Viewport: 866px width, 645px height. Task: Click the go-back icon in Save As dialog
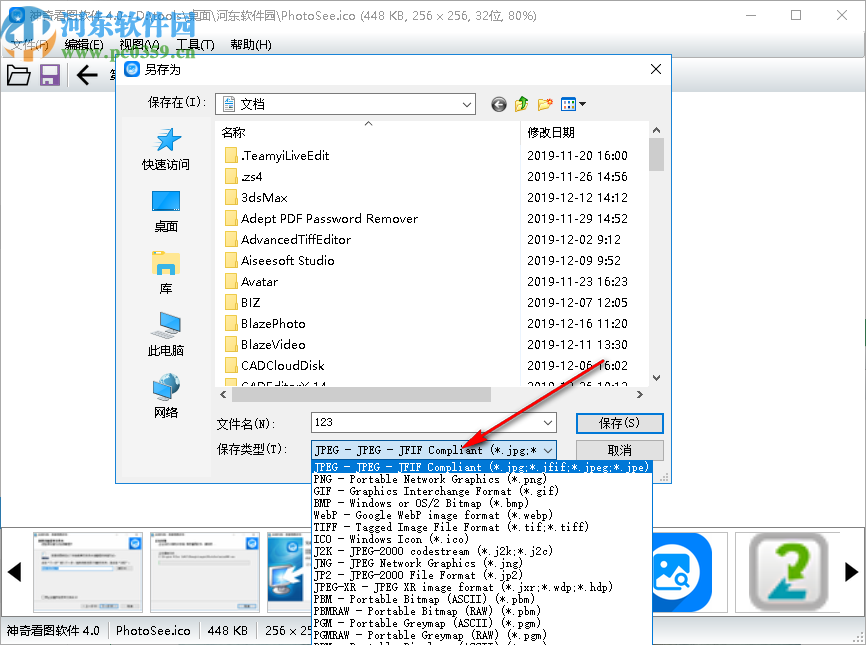[x=499, y=104]
